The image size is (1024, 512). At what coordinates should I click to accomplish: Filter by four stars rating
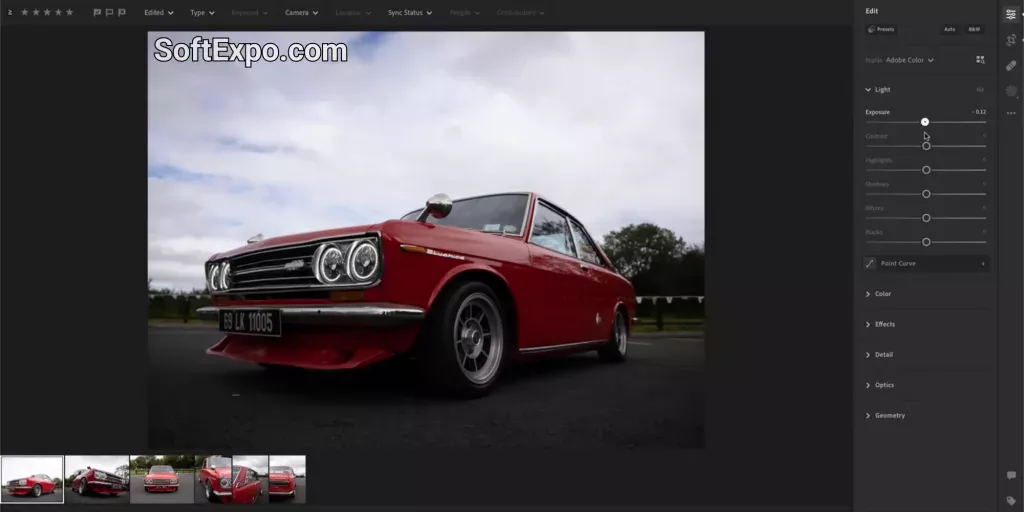(58, 12)
